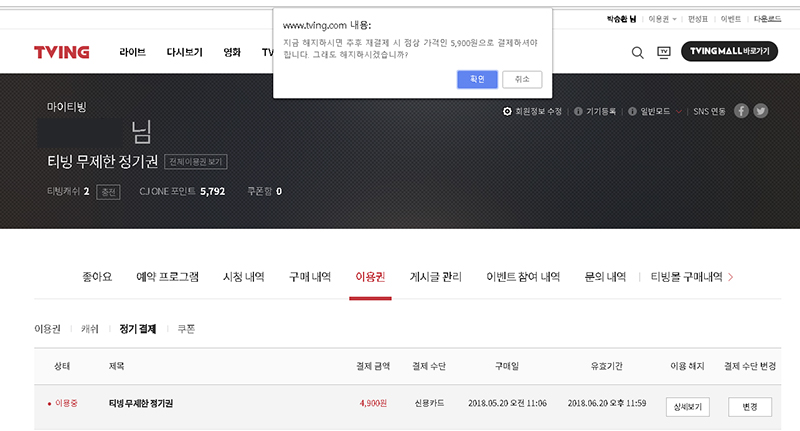Open the 다시보기 menu
Viewport: 800px width, 431px height.
[x=185, y=52]
